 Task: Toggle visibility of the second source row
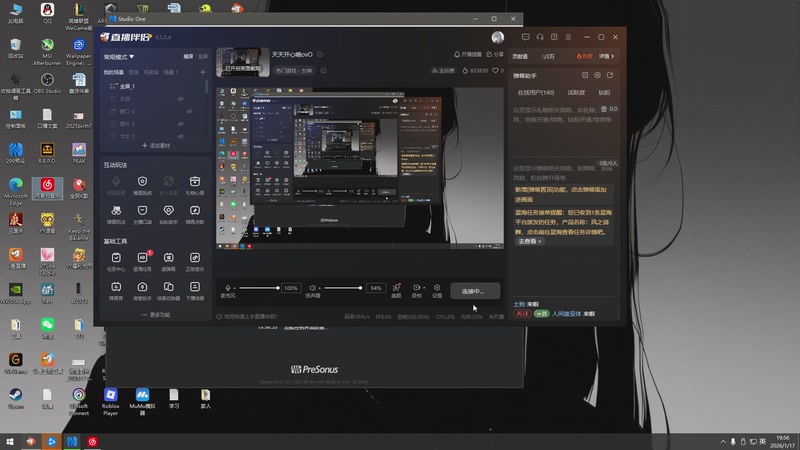coord(181,99)
